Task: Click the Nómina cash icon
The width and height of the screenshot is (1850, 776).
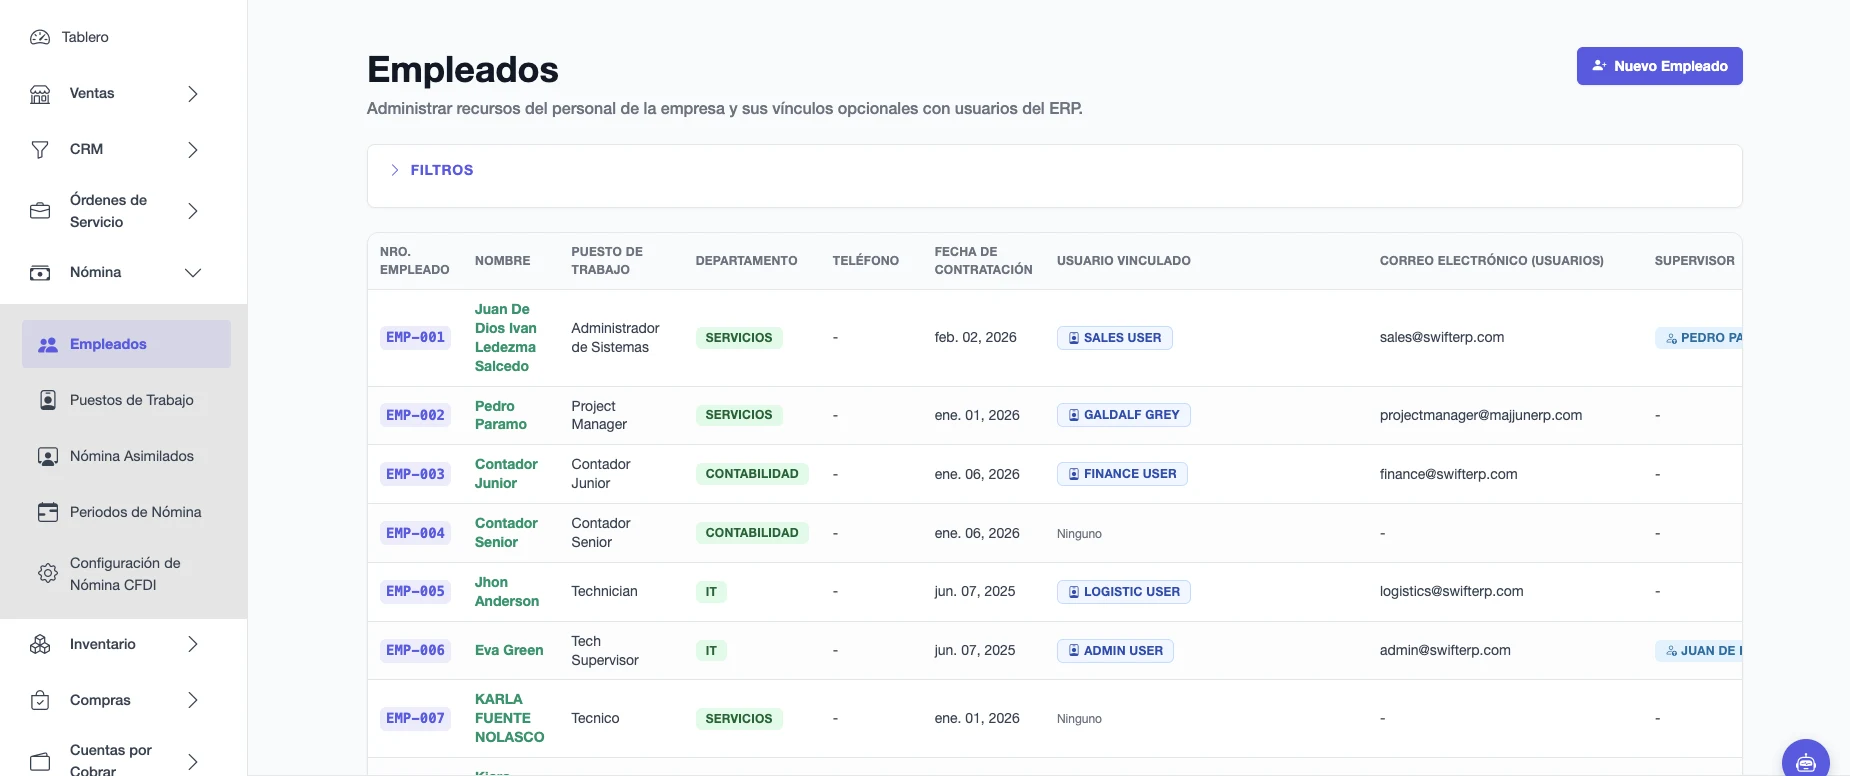Action: click(40, 273)
